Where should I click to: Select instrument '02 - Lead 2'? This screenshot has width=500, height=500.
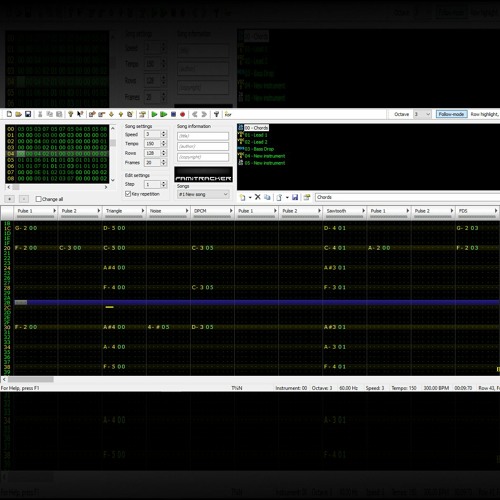(256, 142)
